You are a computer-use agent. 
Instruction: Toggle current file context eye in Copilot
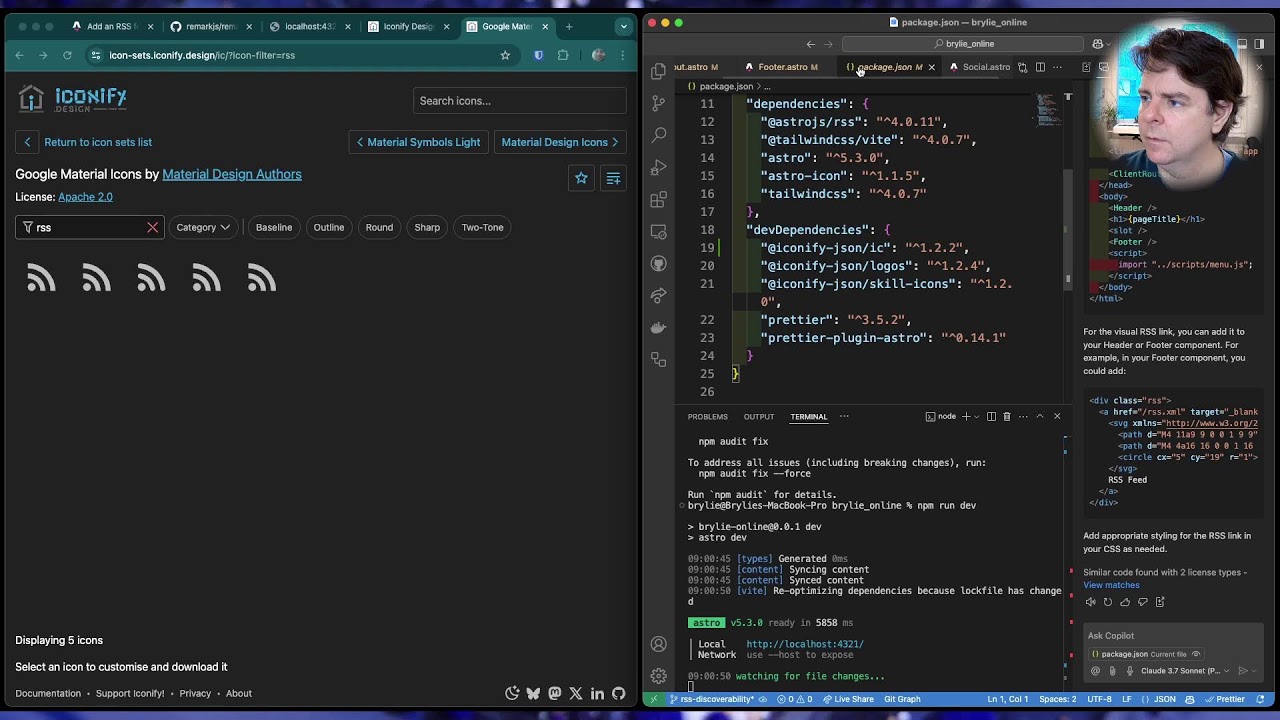pos(1196,654)
